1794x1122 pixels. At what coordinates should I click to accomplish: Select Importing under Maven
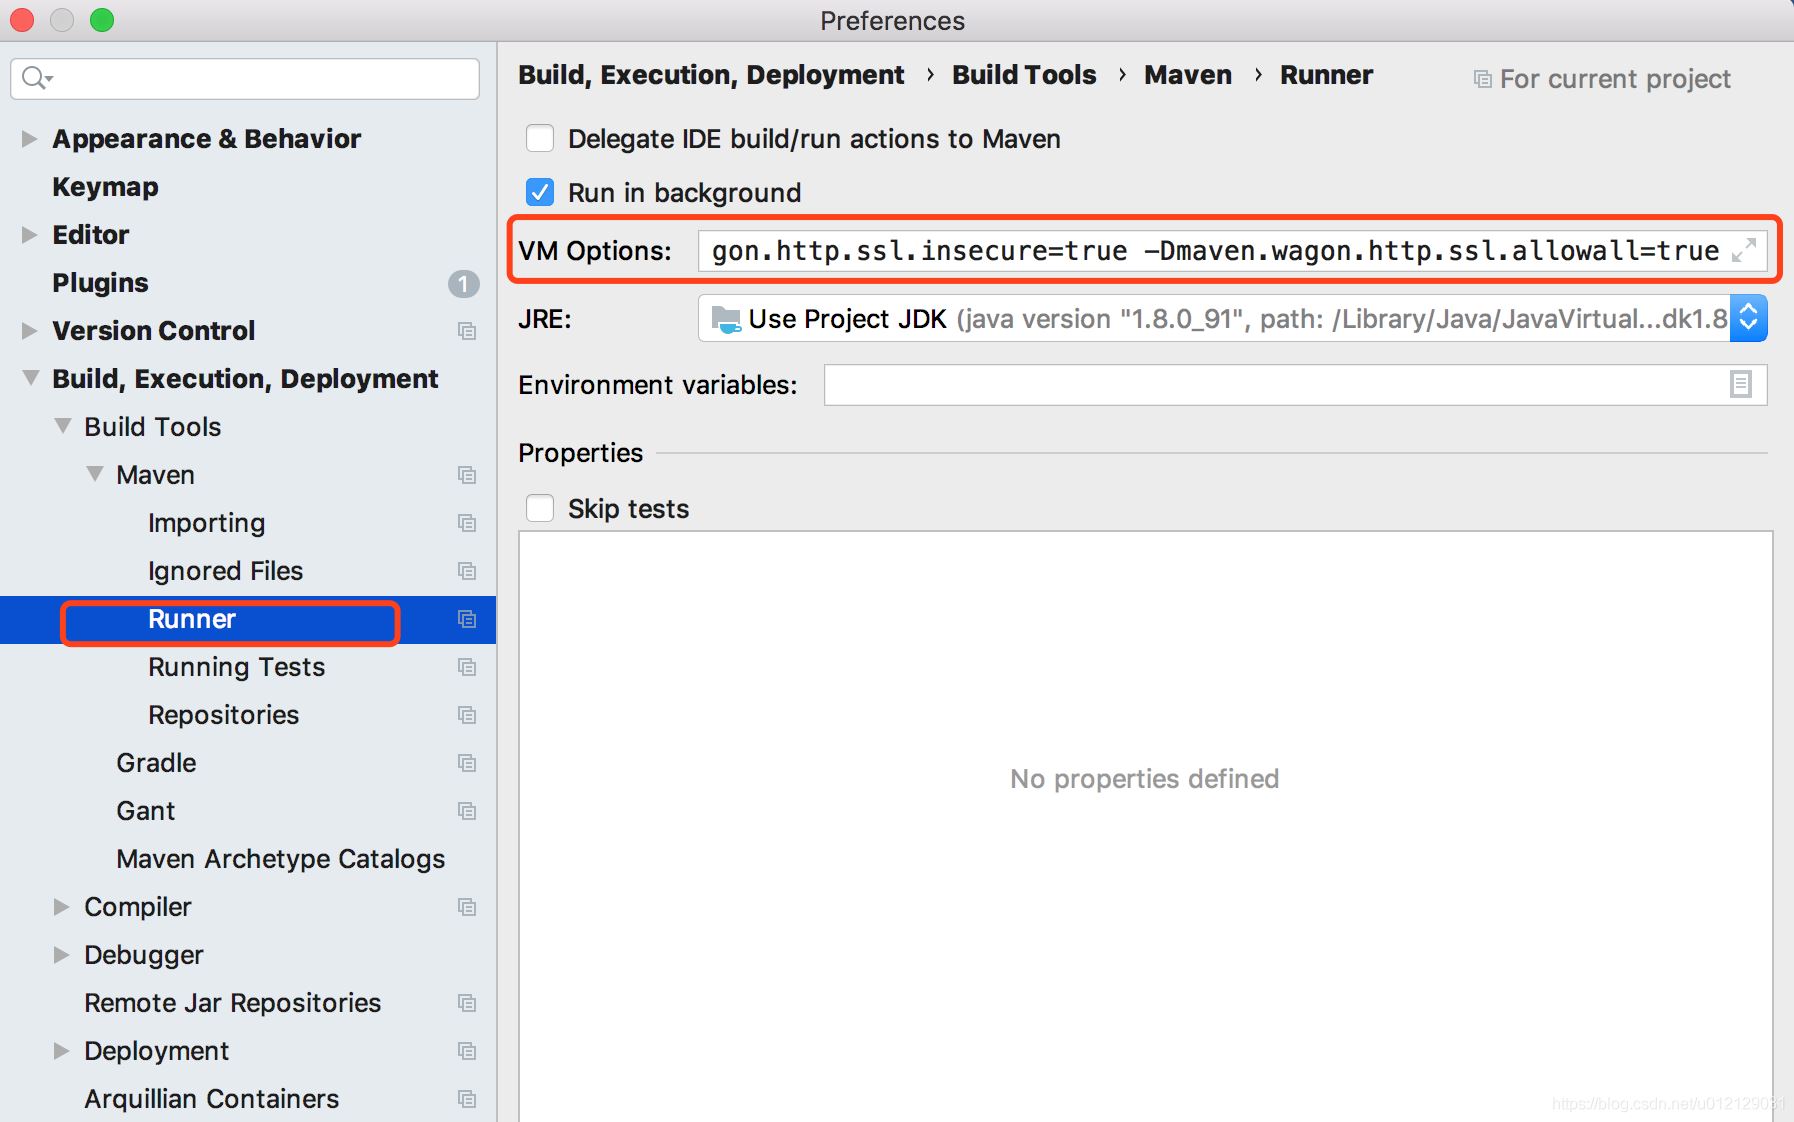click(207, 523)
